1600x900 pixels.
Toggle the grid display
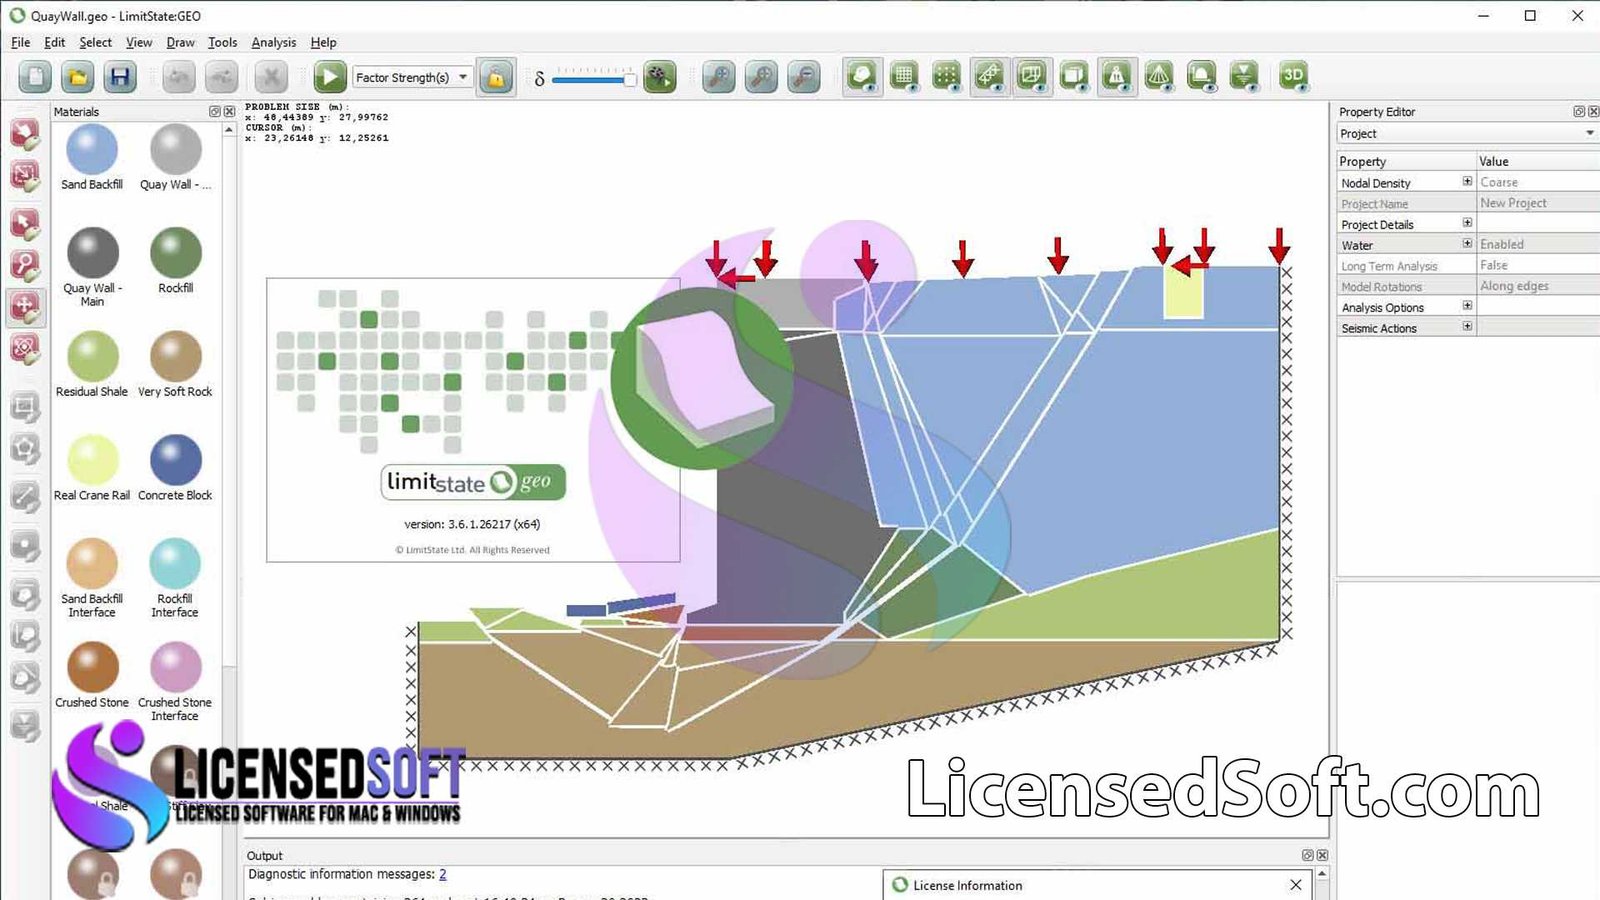(904, 76)
